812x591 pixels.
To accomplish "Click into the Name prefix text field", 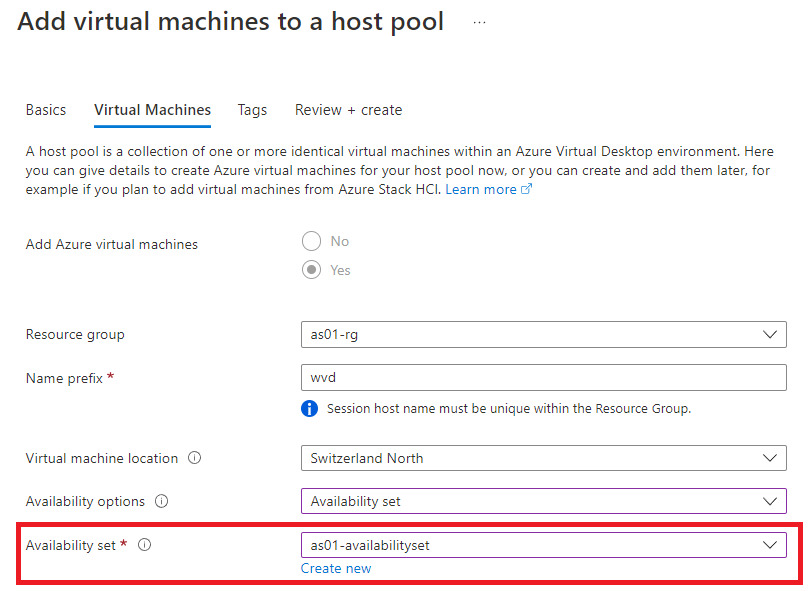I will (x=544, y=378).
